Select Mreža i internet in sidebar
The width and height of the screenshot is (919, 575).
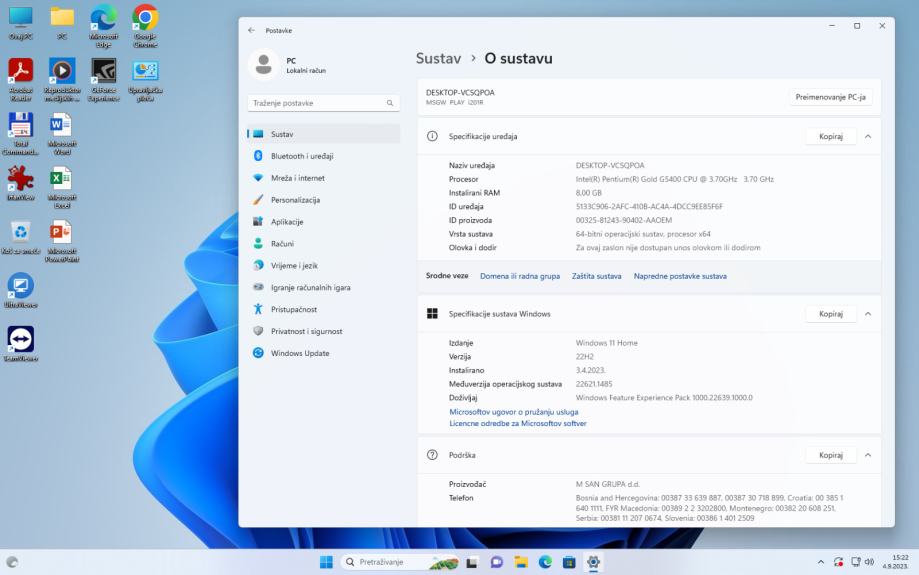pos(297,178)
